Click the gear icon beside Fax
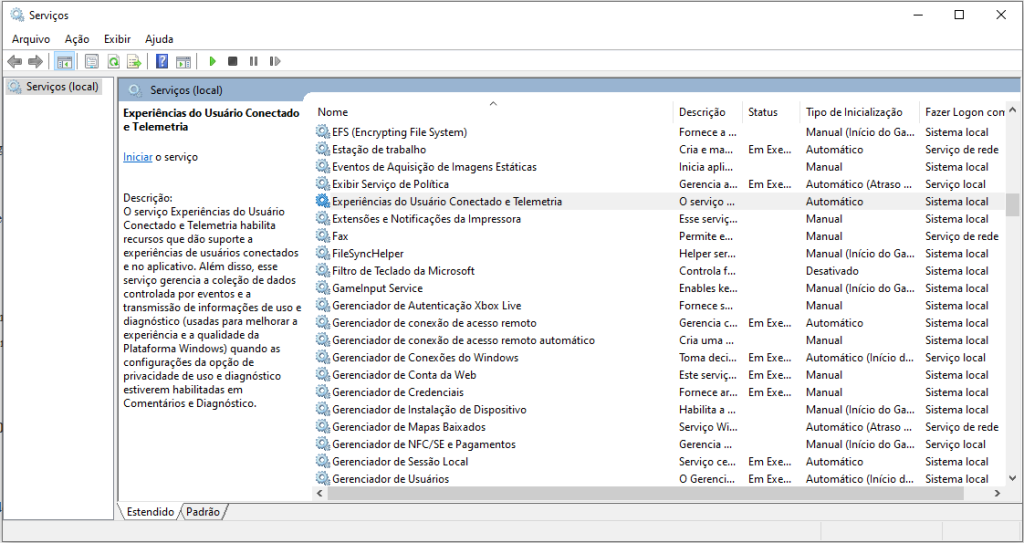This screenshot has height=543, width=1024. tap(323, 236)
